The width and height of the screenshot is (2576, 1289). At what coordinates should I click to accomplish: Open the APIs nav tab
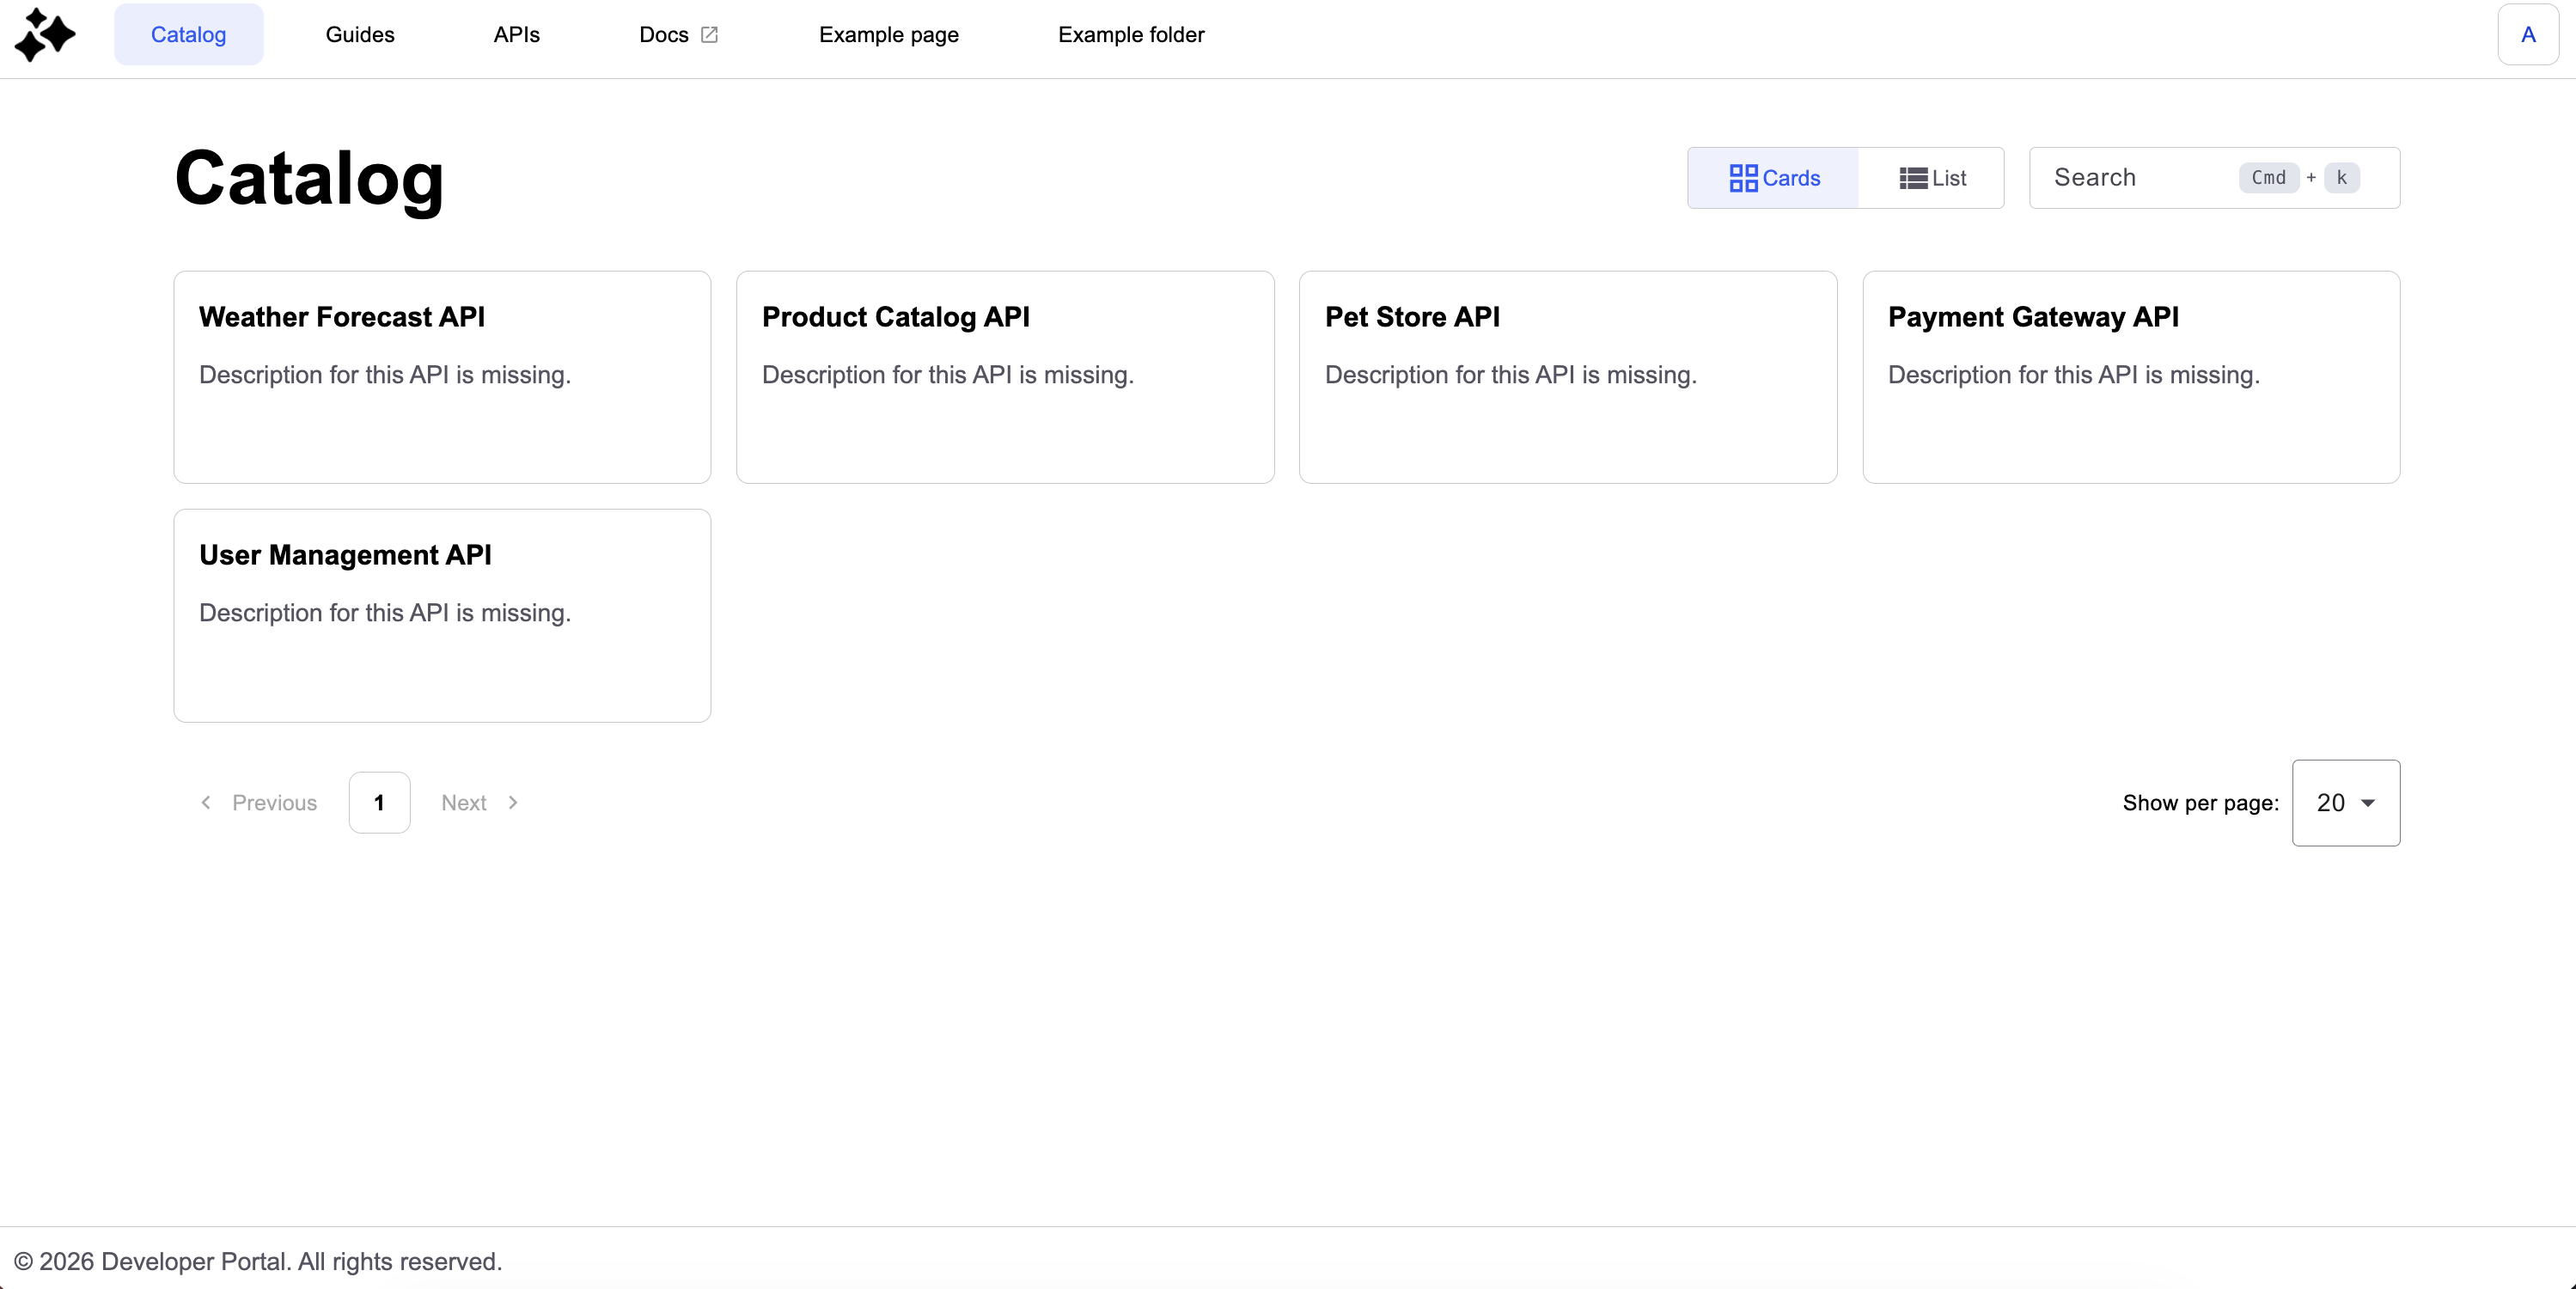pyautogui.click(x=516, y=35)
